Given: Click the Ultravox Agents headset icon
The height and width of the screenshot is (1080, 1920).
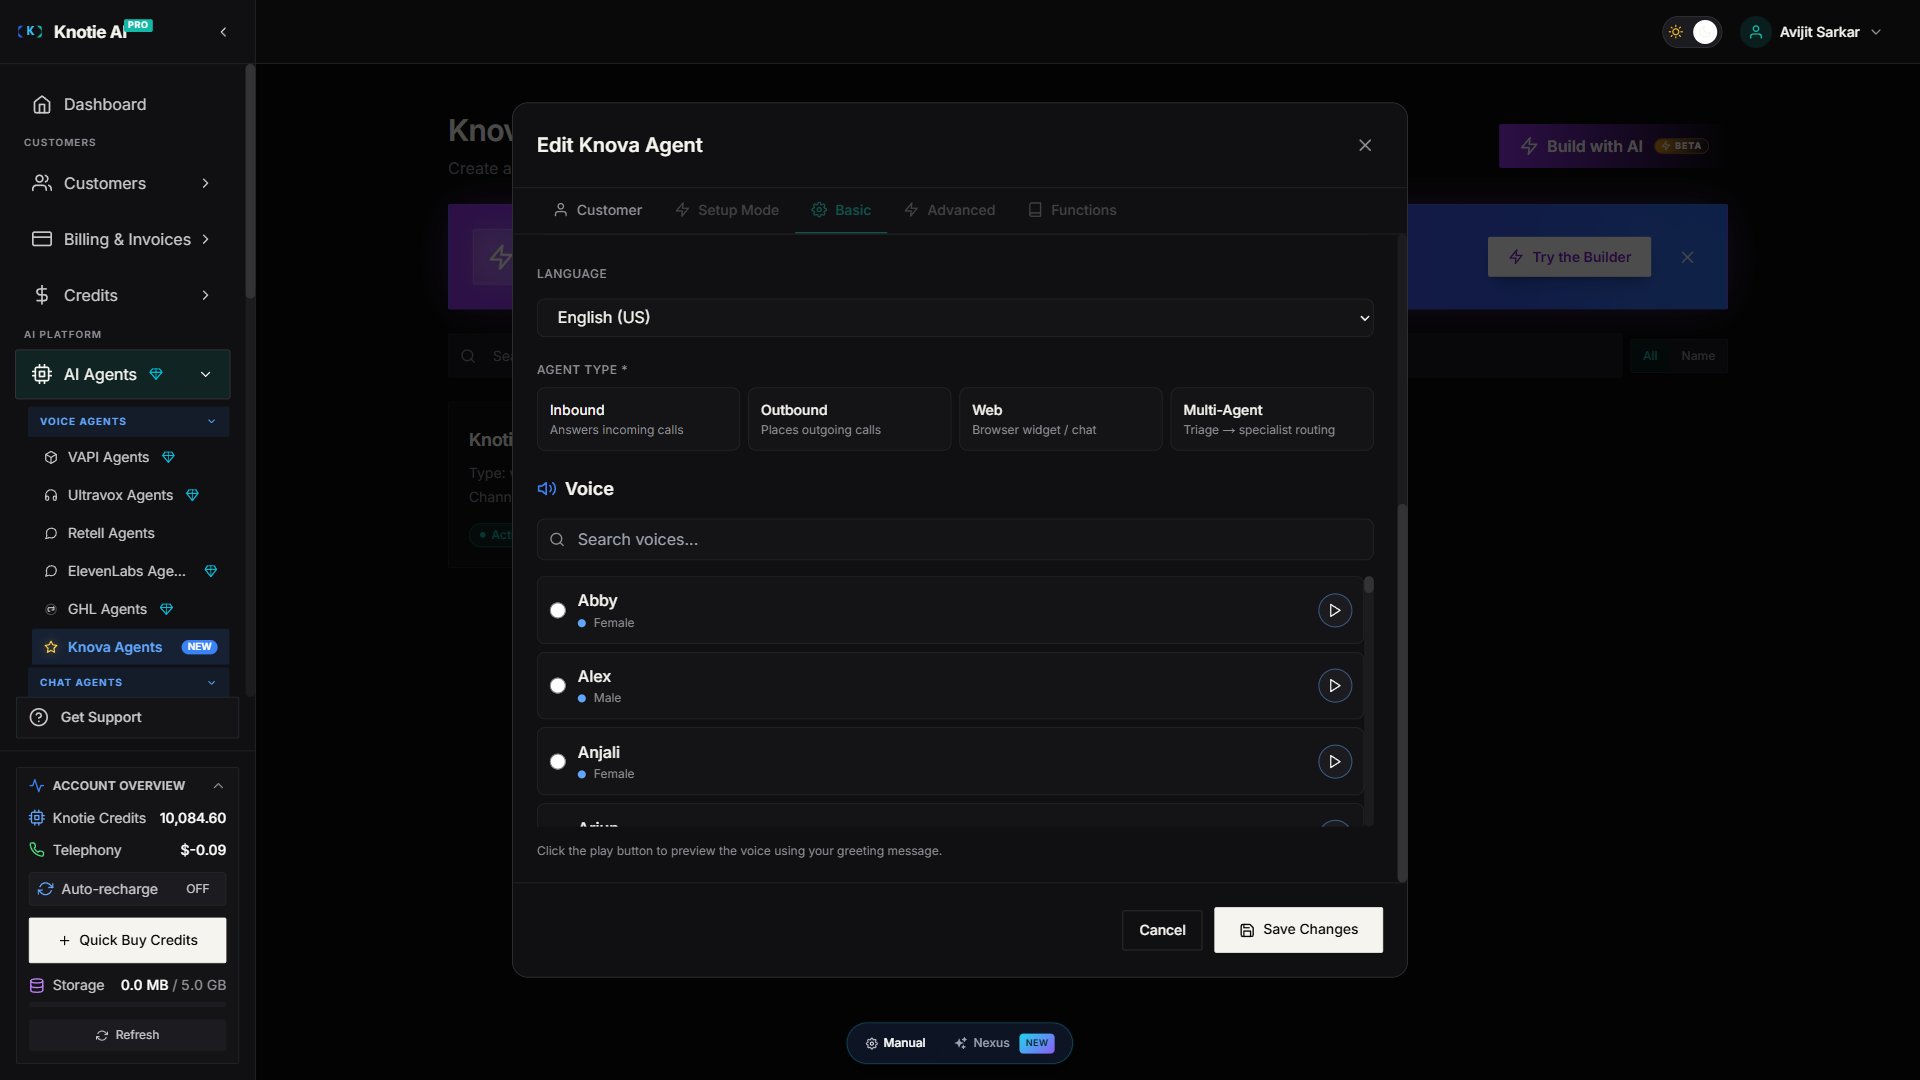Looking at the screenshot, I should pyautogui.click(x=51, y=495).
